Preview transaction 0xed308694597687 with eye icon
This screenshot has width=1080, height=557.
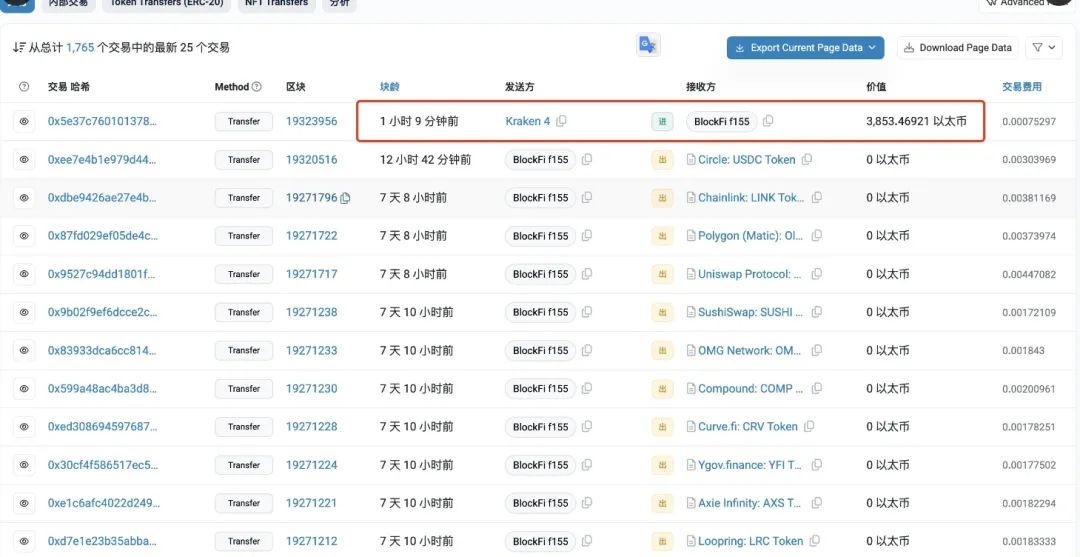24,427
